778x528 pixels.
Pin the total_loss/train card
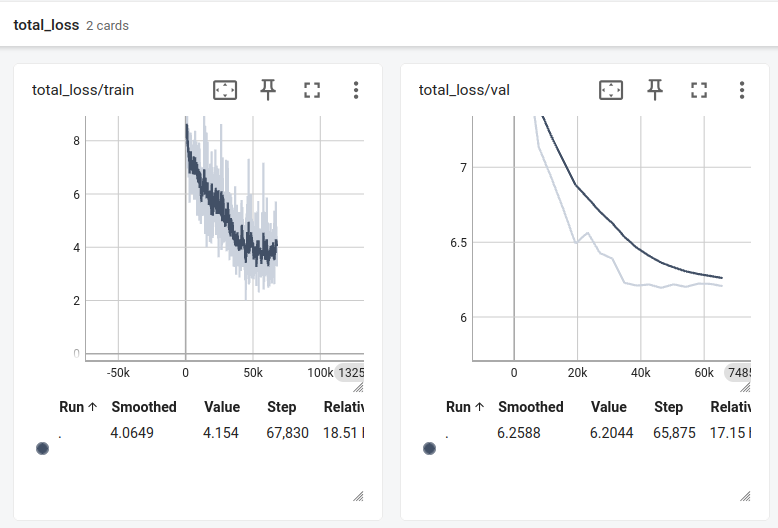(268, 90)
